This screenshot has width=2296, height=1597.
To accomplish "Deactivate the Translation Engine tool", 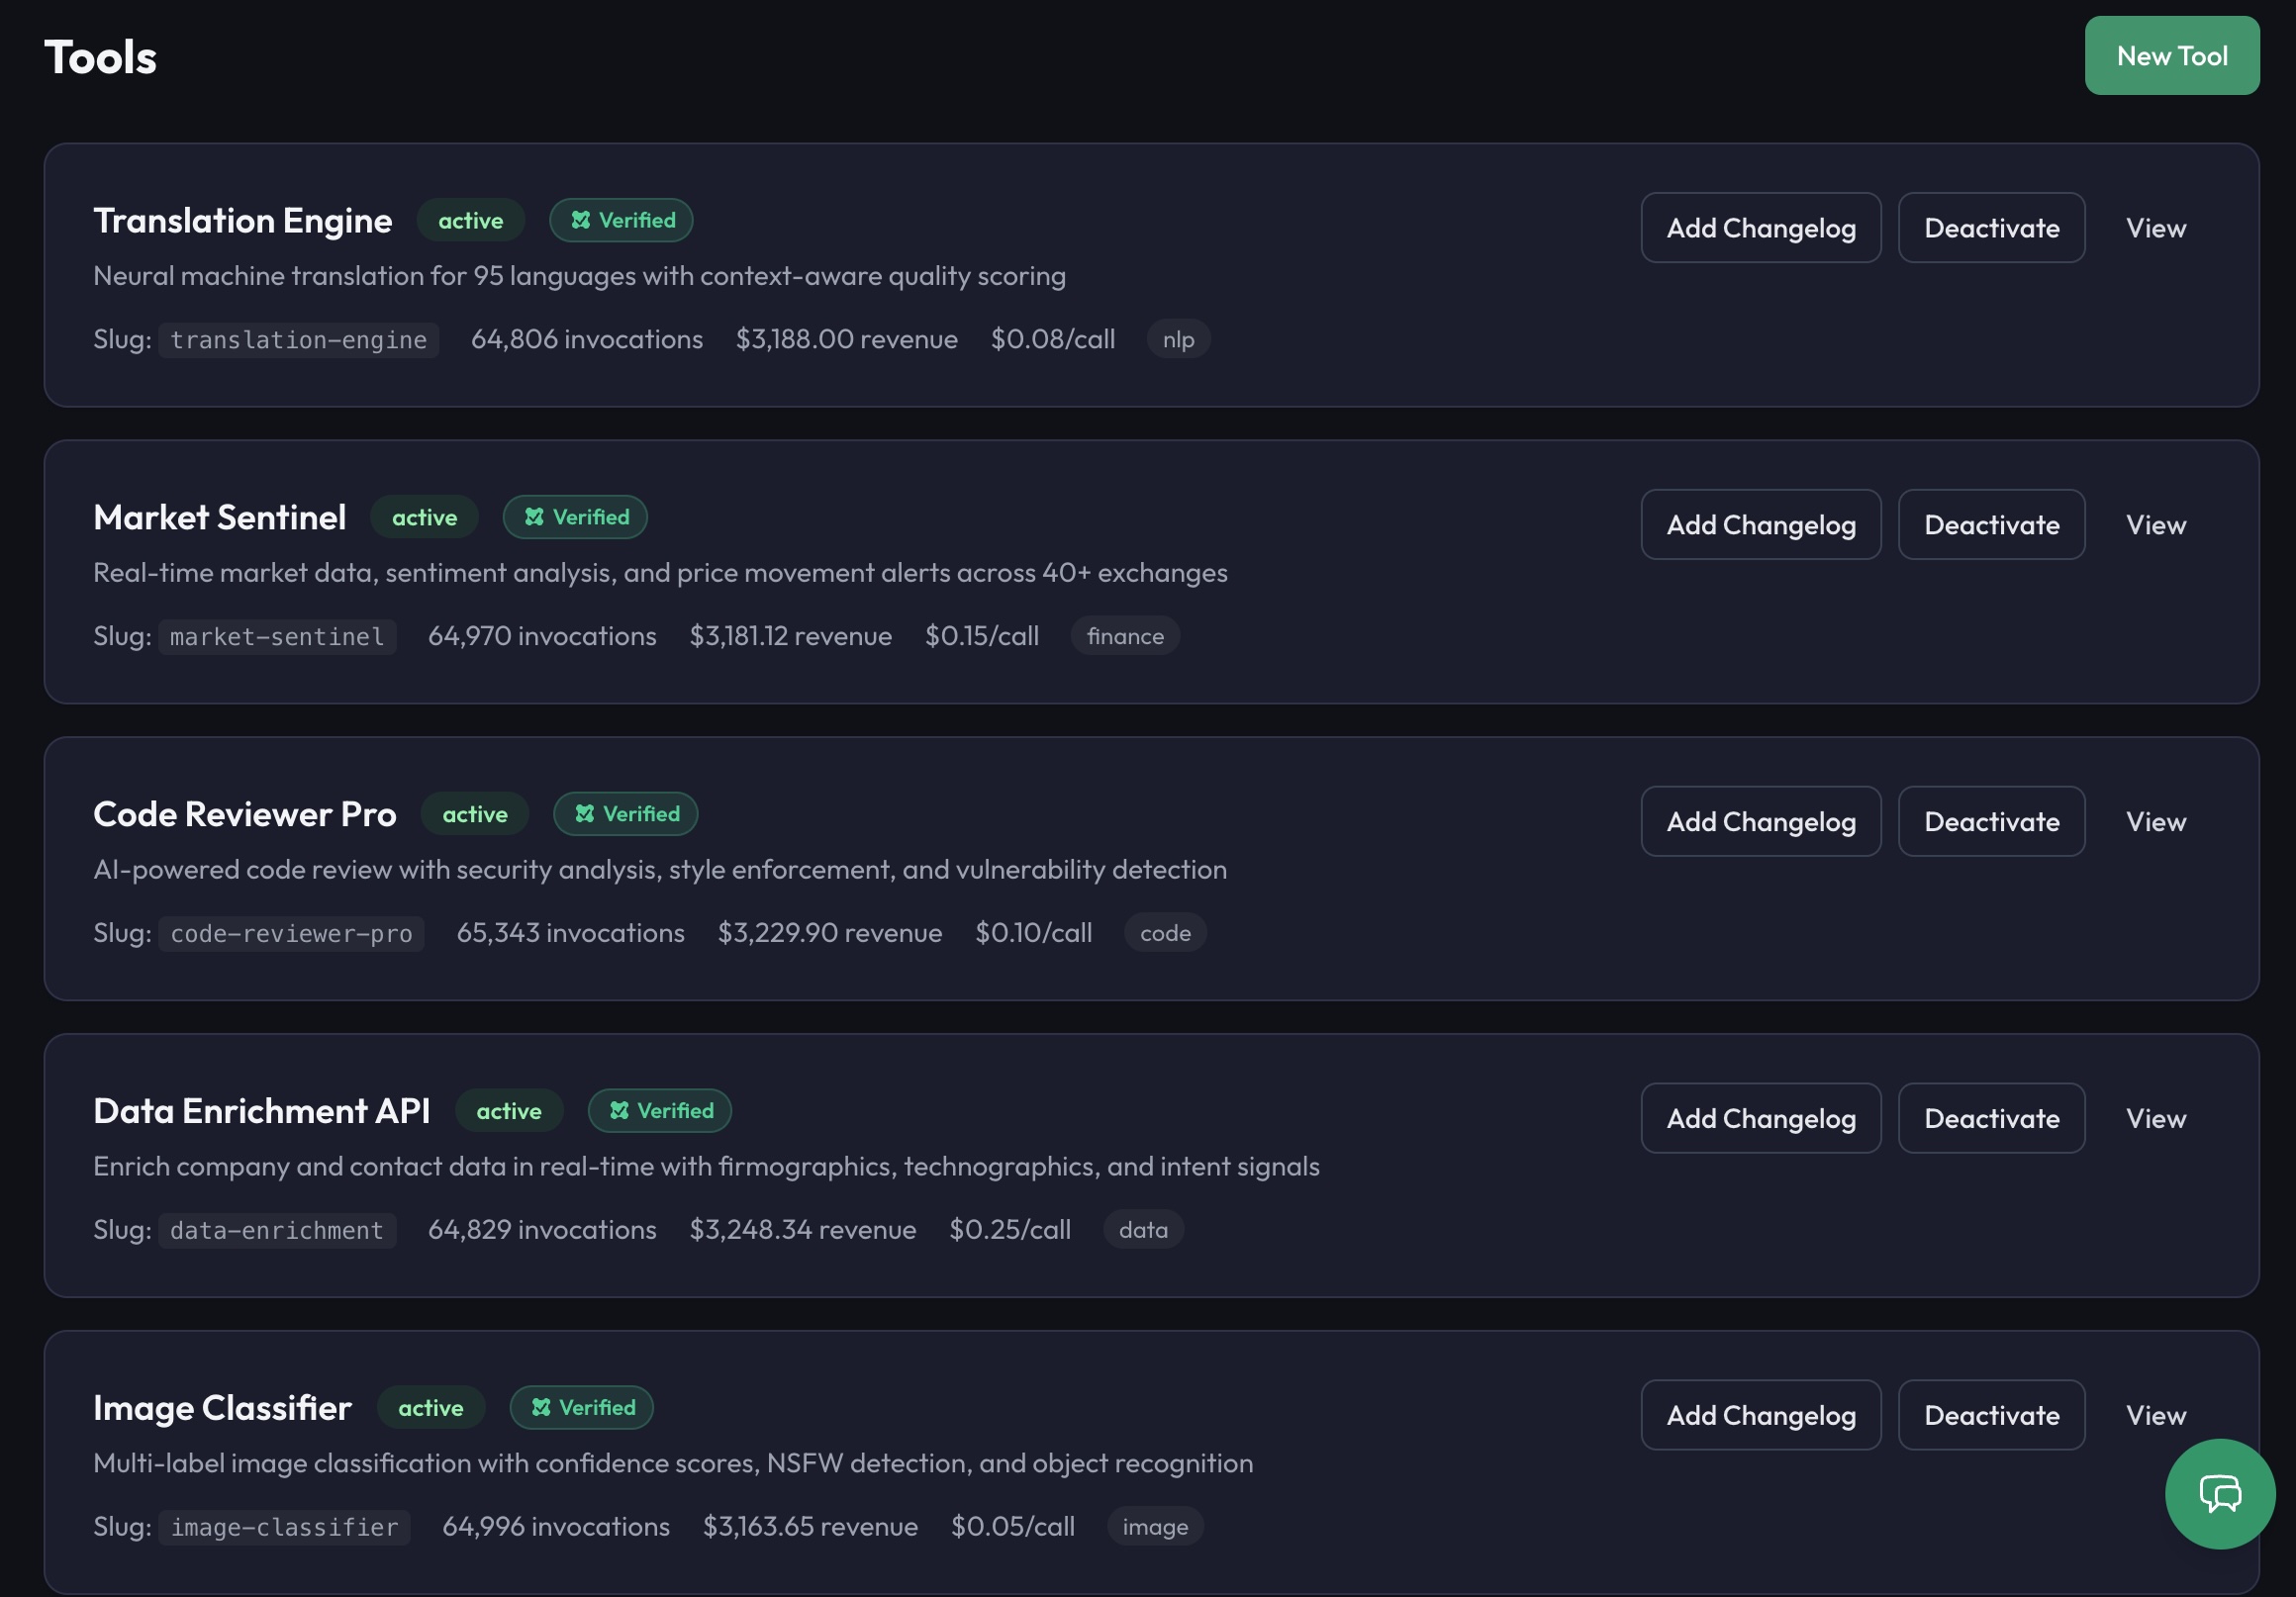I will pos(1991,227).
